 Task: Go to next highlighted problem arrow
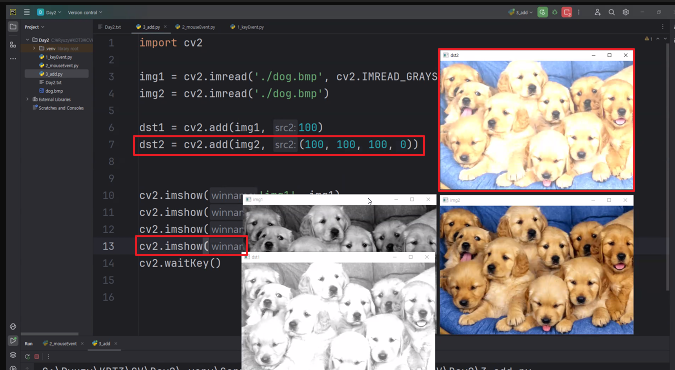tap(666, 39)
